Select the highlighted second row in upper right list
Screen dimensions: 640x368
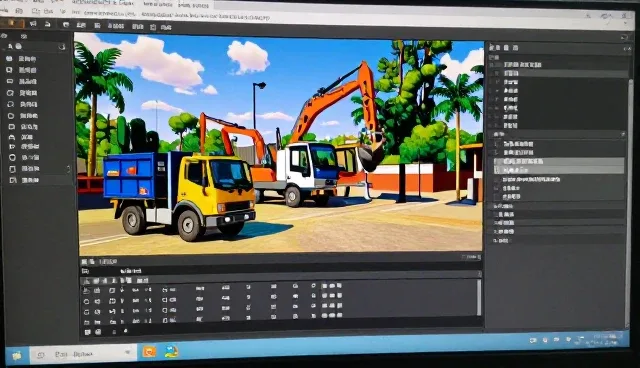point(558,73)
